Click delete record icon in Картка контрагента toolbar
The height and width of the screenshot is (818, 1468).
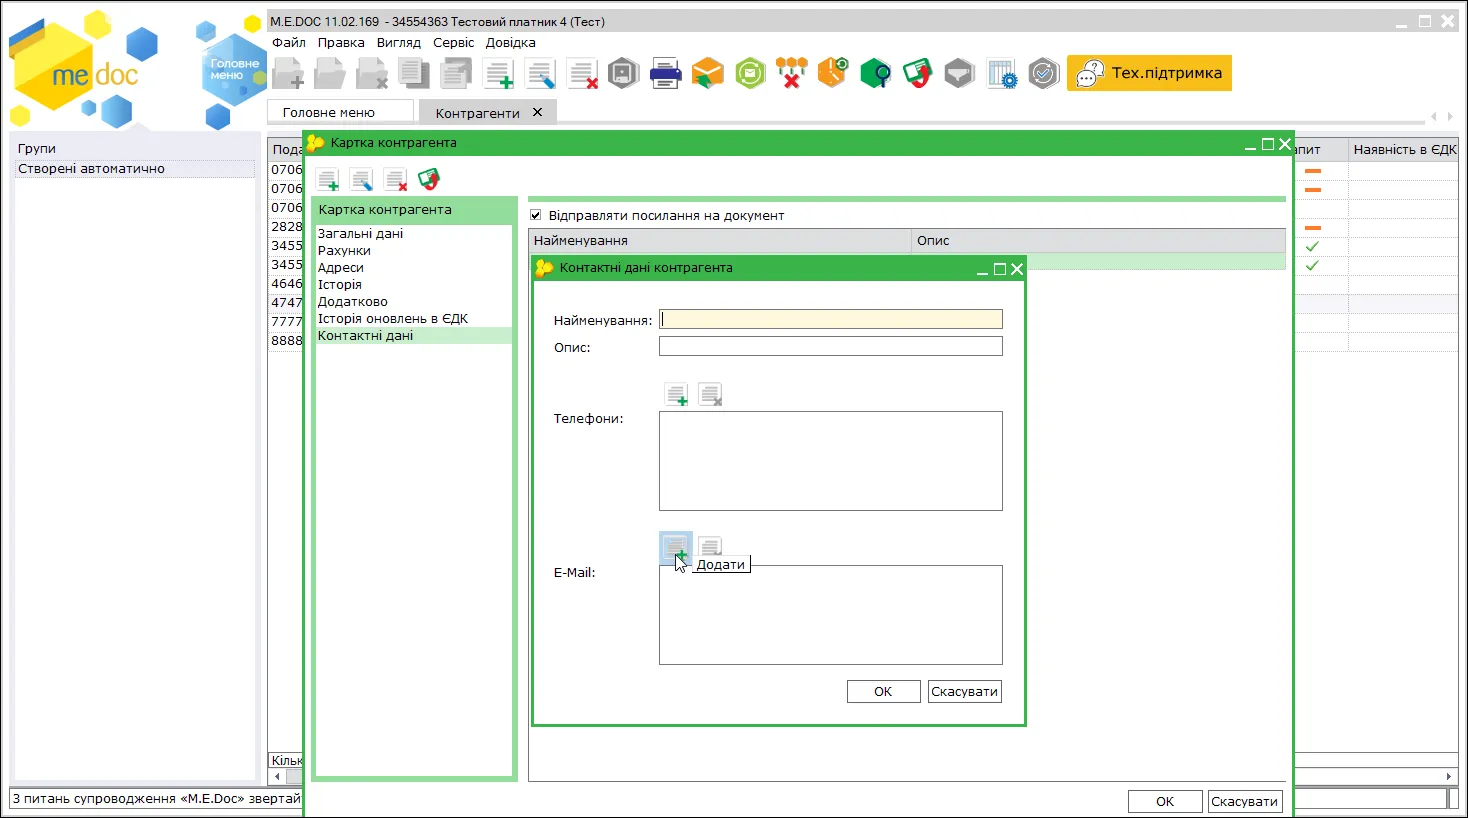(x=395, y=180)
